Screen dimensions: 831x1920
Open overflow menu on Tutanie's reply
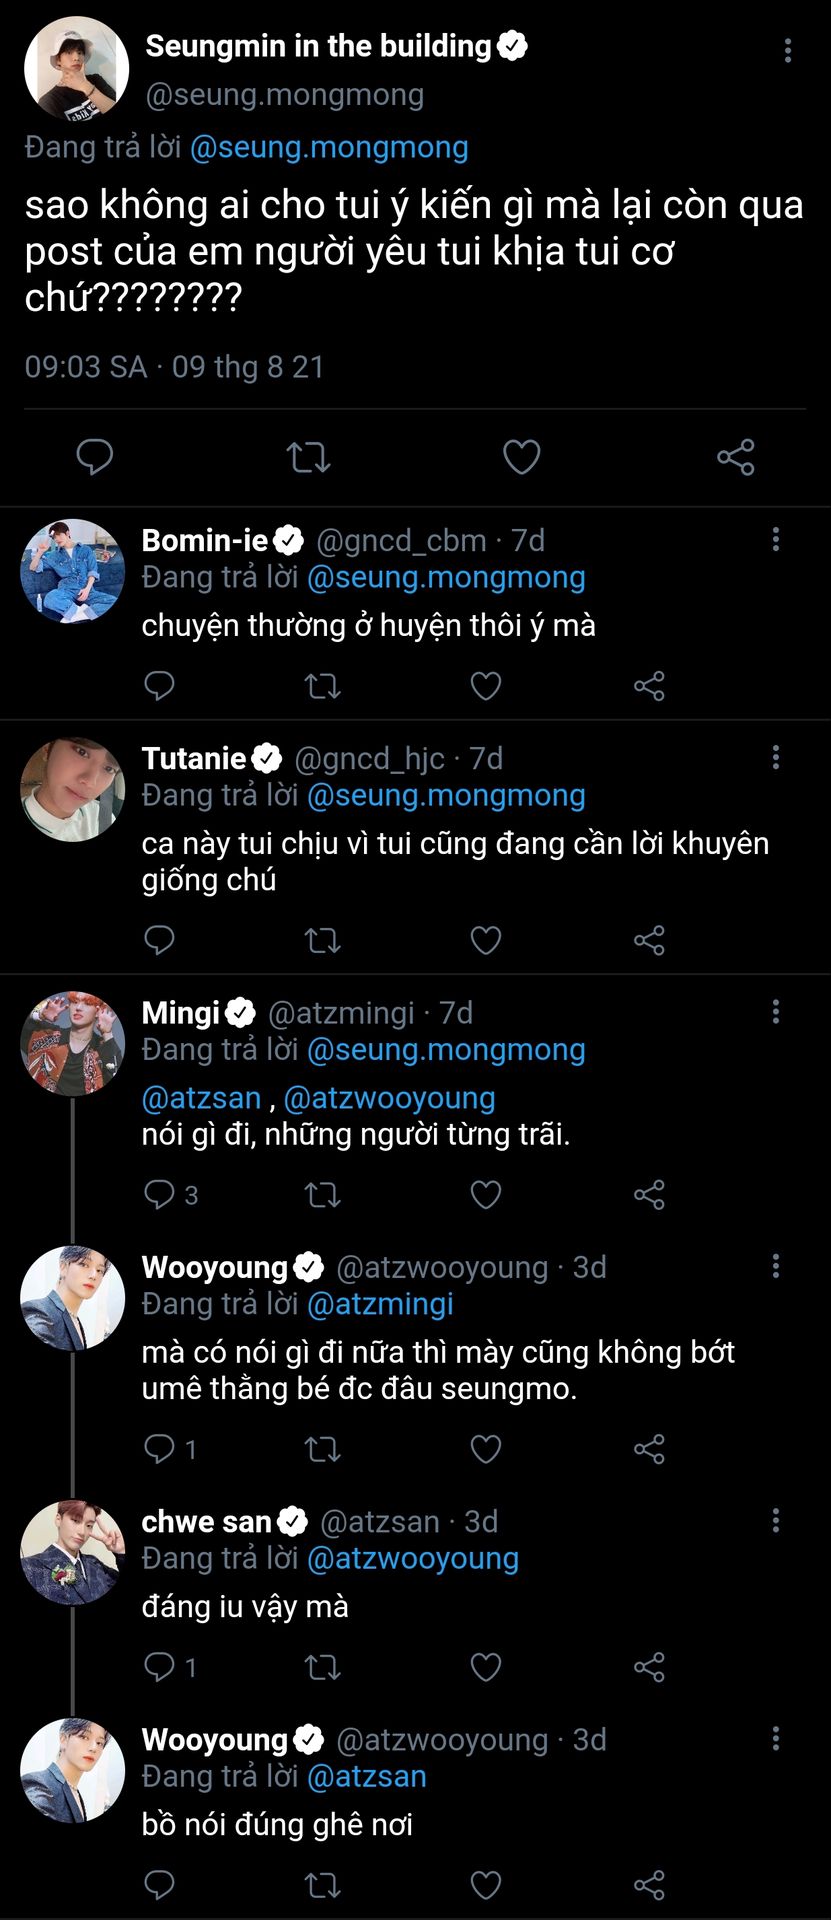coord(776,757)
